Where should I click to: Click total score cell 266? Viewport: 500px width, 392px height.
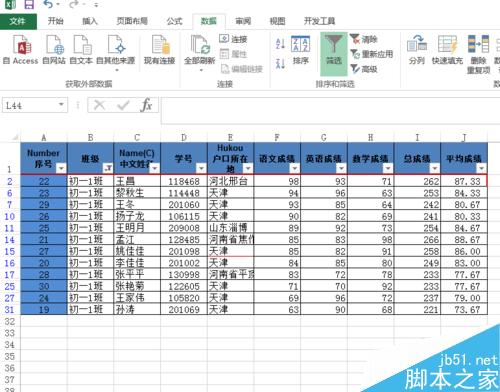click(417, 240)
